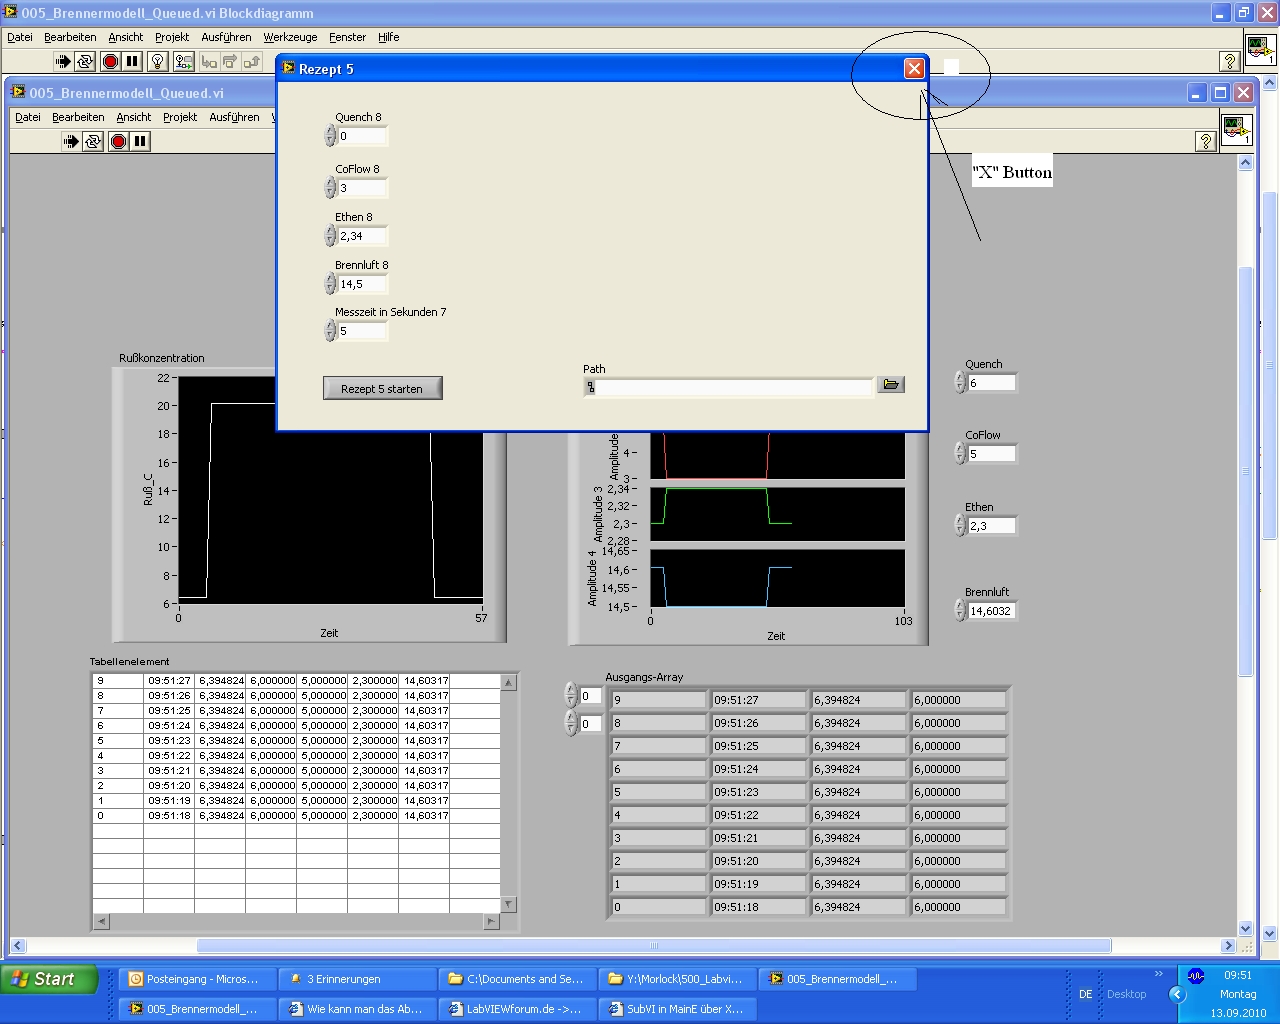Switch to LabVIEWforum.de taskbar button
The image size is (1280, 1024).
(x=517, y=1009)
